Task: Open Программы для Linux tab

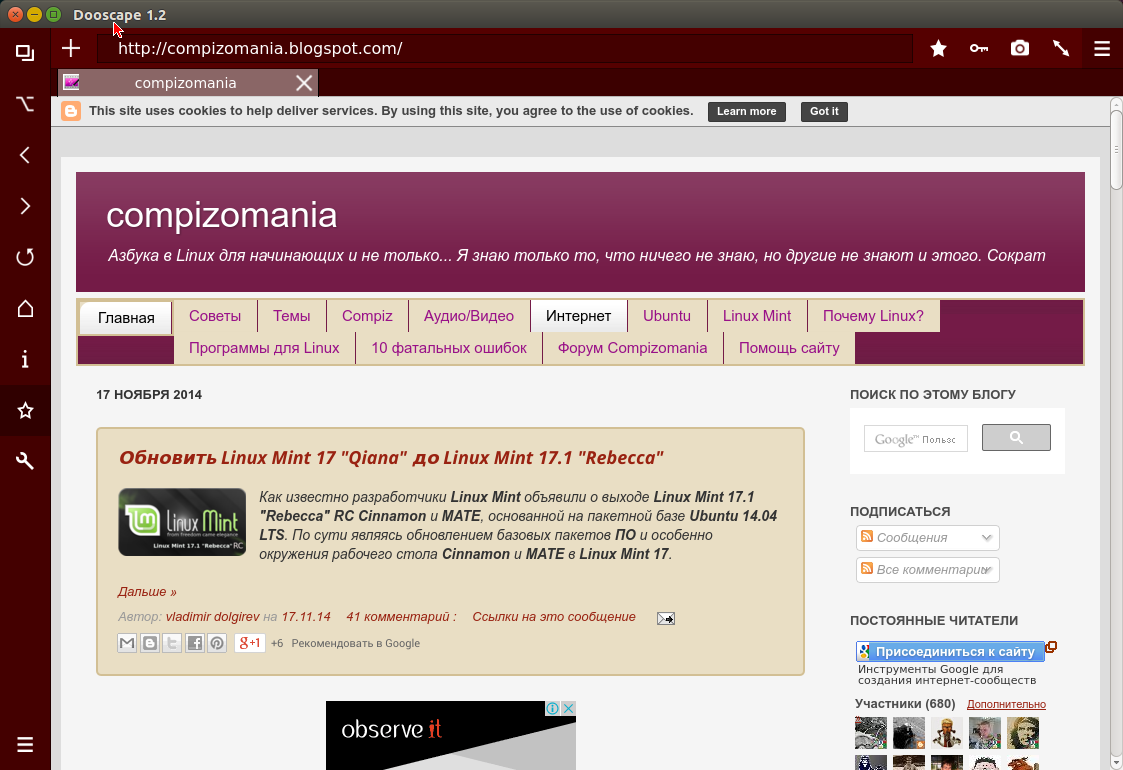Action: (264, 348)
